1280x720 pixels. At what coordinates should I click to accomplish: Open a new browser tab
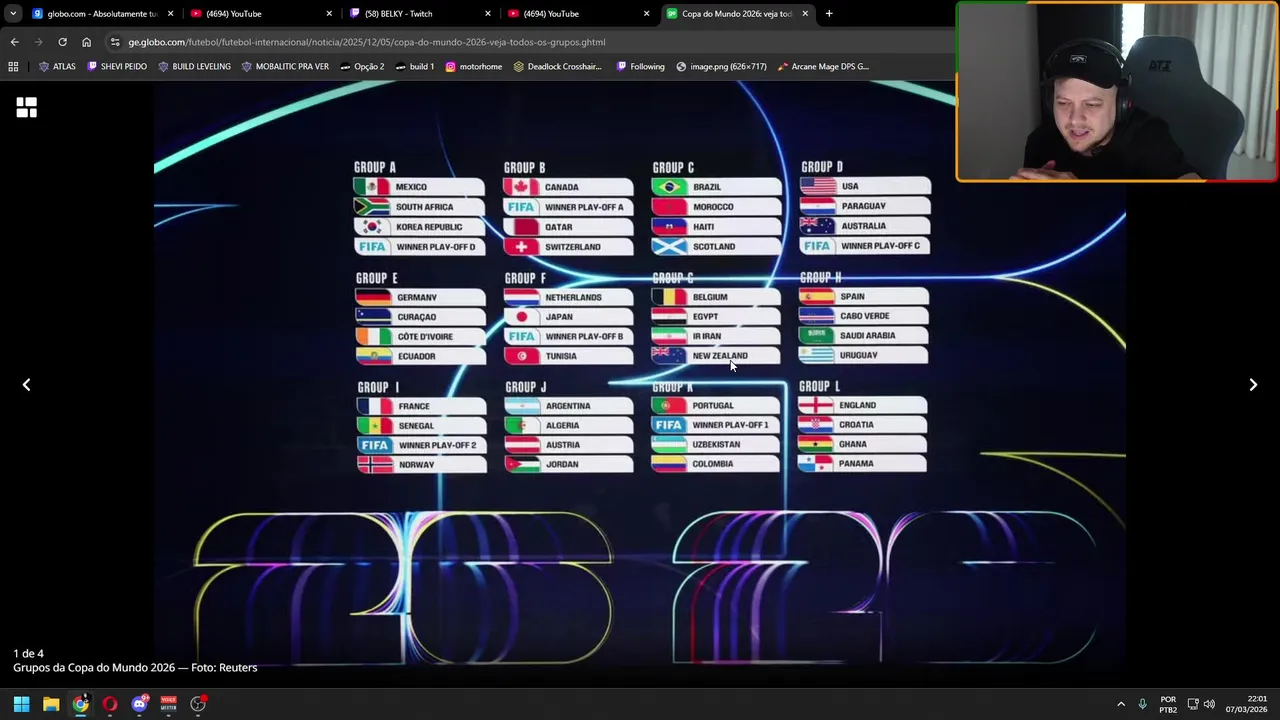click(829, 14)
